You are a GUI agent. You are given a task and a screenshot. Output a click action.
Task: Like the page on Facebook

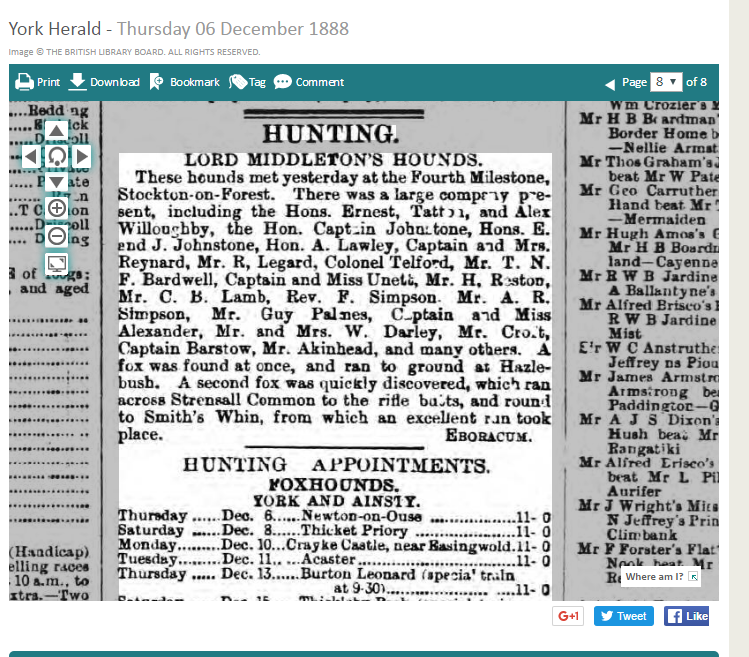(x=687, y=616)
